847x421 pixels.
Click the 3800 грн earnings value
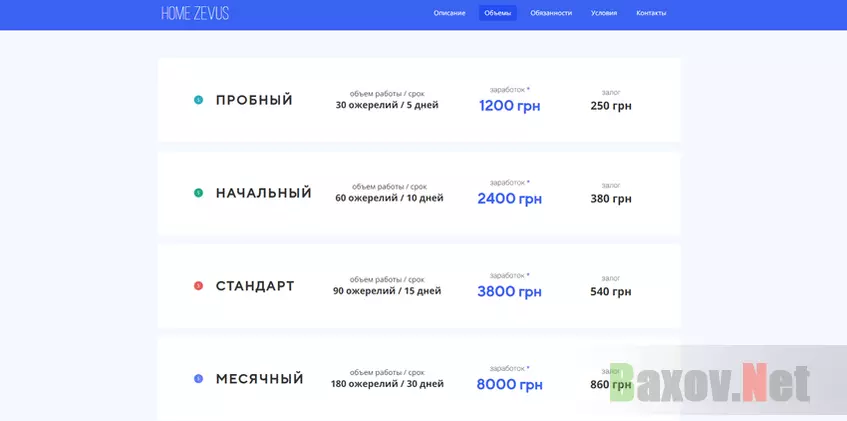click(509, 292)
